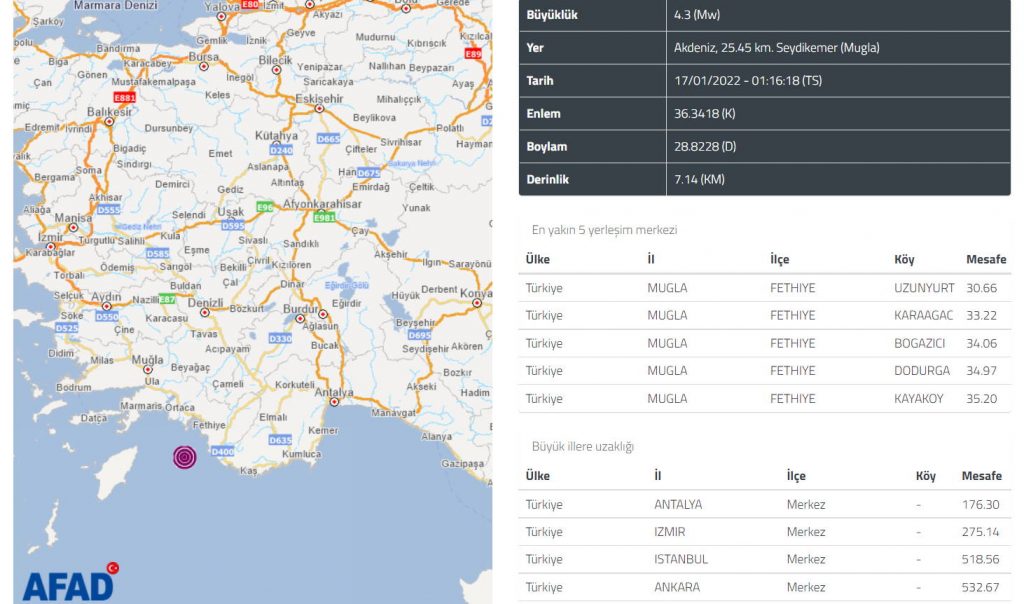
Task: Click ISTANBUL in the major cities table
Action: point(680,559)
